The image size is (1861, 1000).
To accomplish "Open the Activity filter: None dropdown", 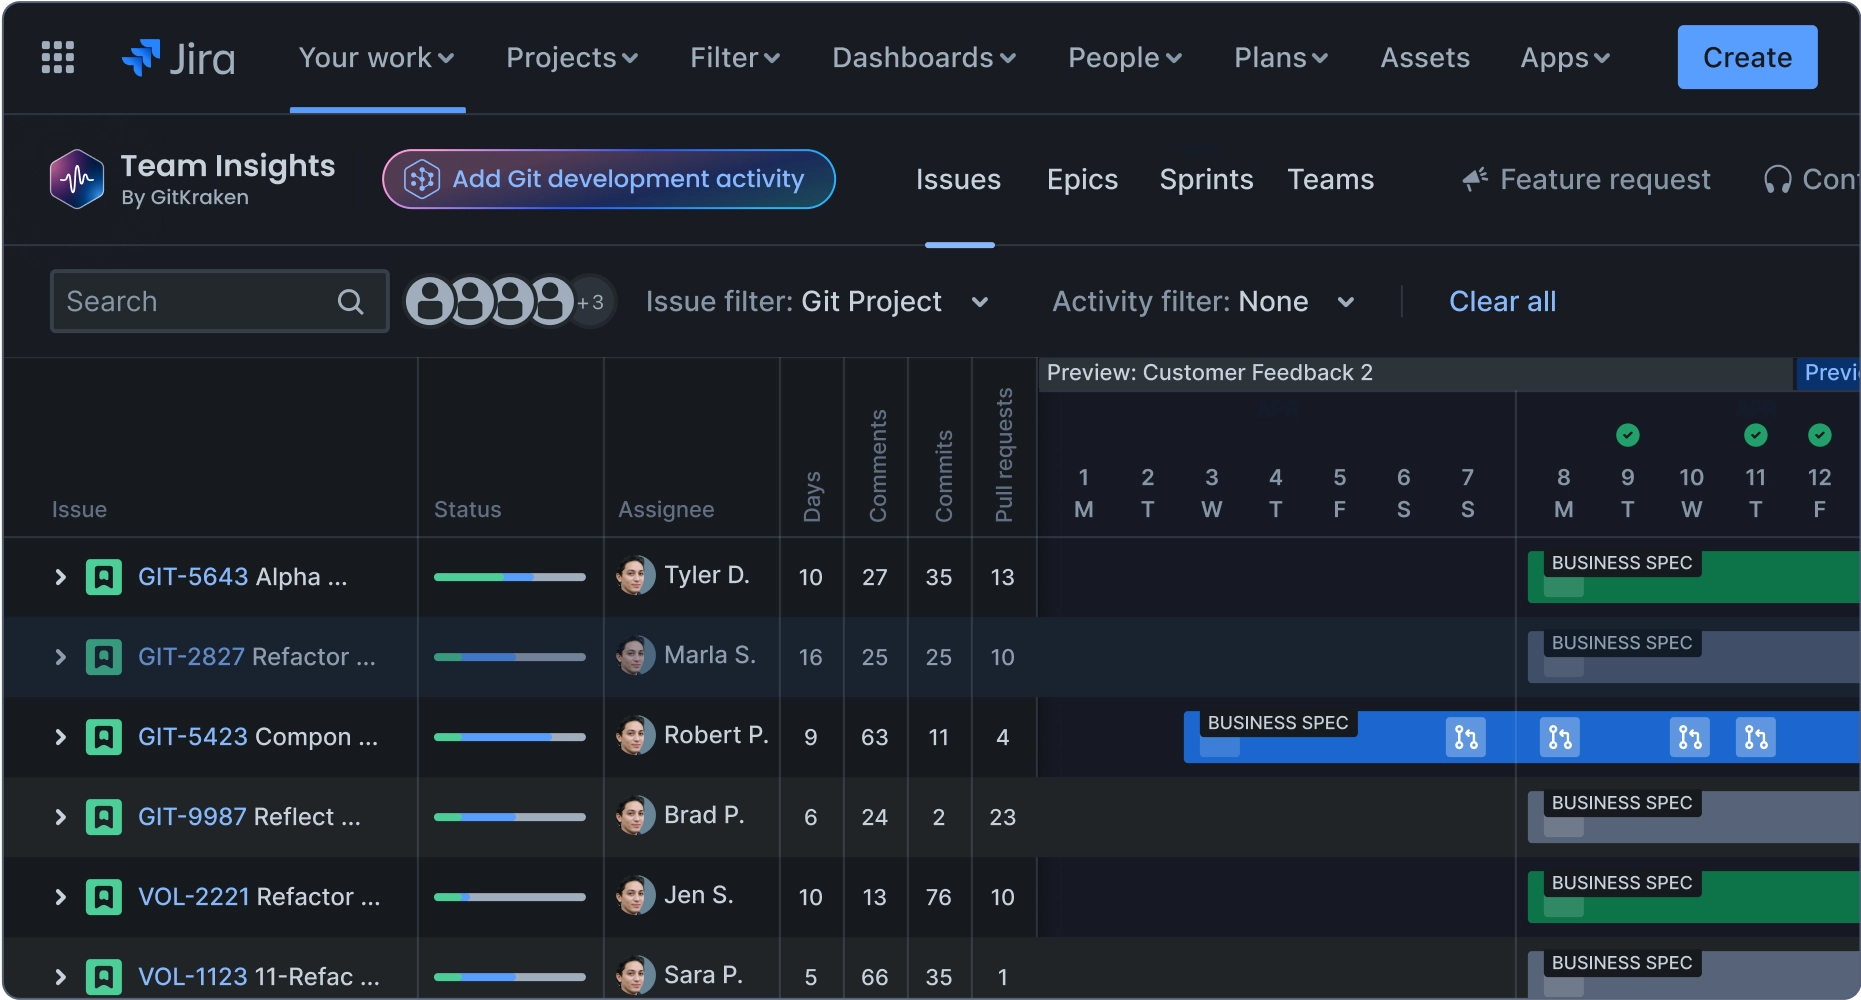I will (x=1203, y=302).
